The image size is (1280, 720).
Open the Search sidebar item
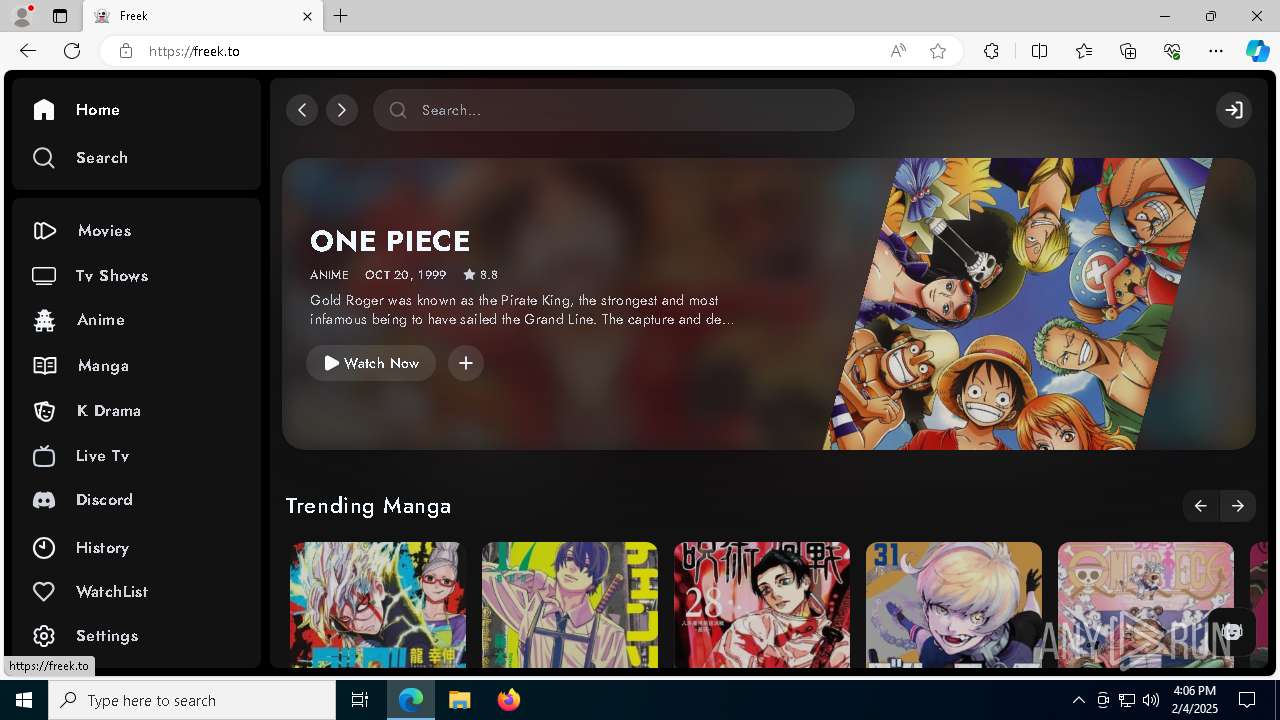(80, 158)
